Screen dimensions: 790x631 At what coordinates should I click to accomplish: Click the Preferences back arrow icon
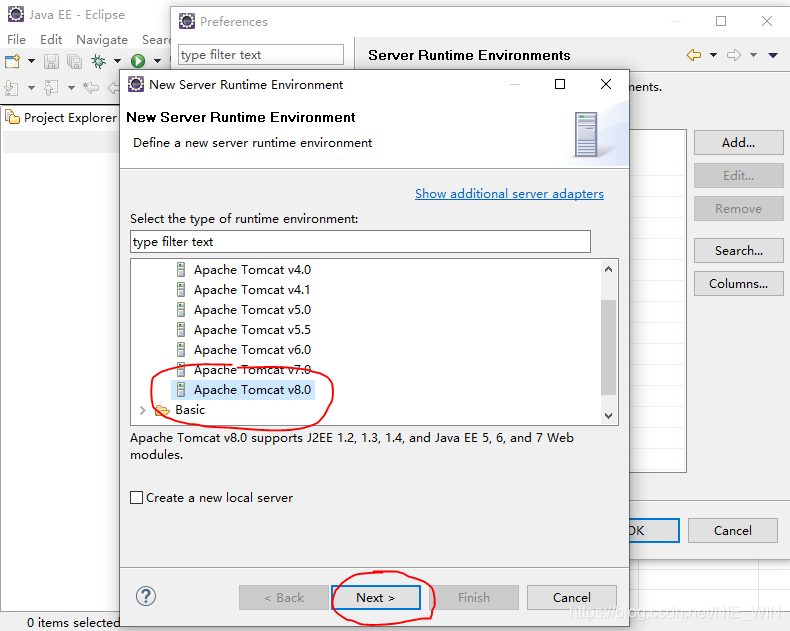click(x=694, y=54)
